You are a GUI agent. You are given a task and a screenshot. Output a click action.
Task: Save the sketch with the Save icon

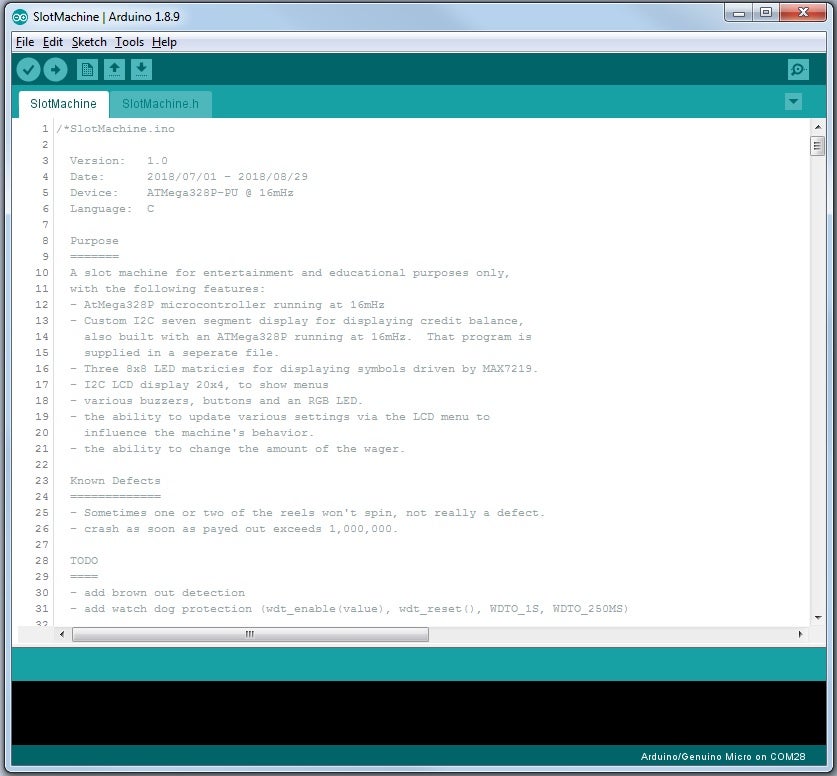tap(141, 69)
